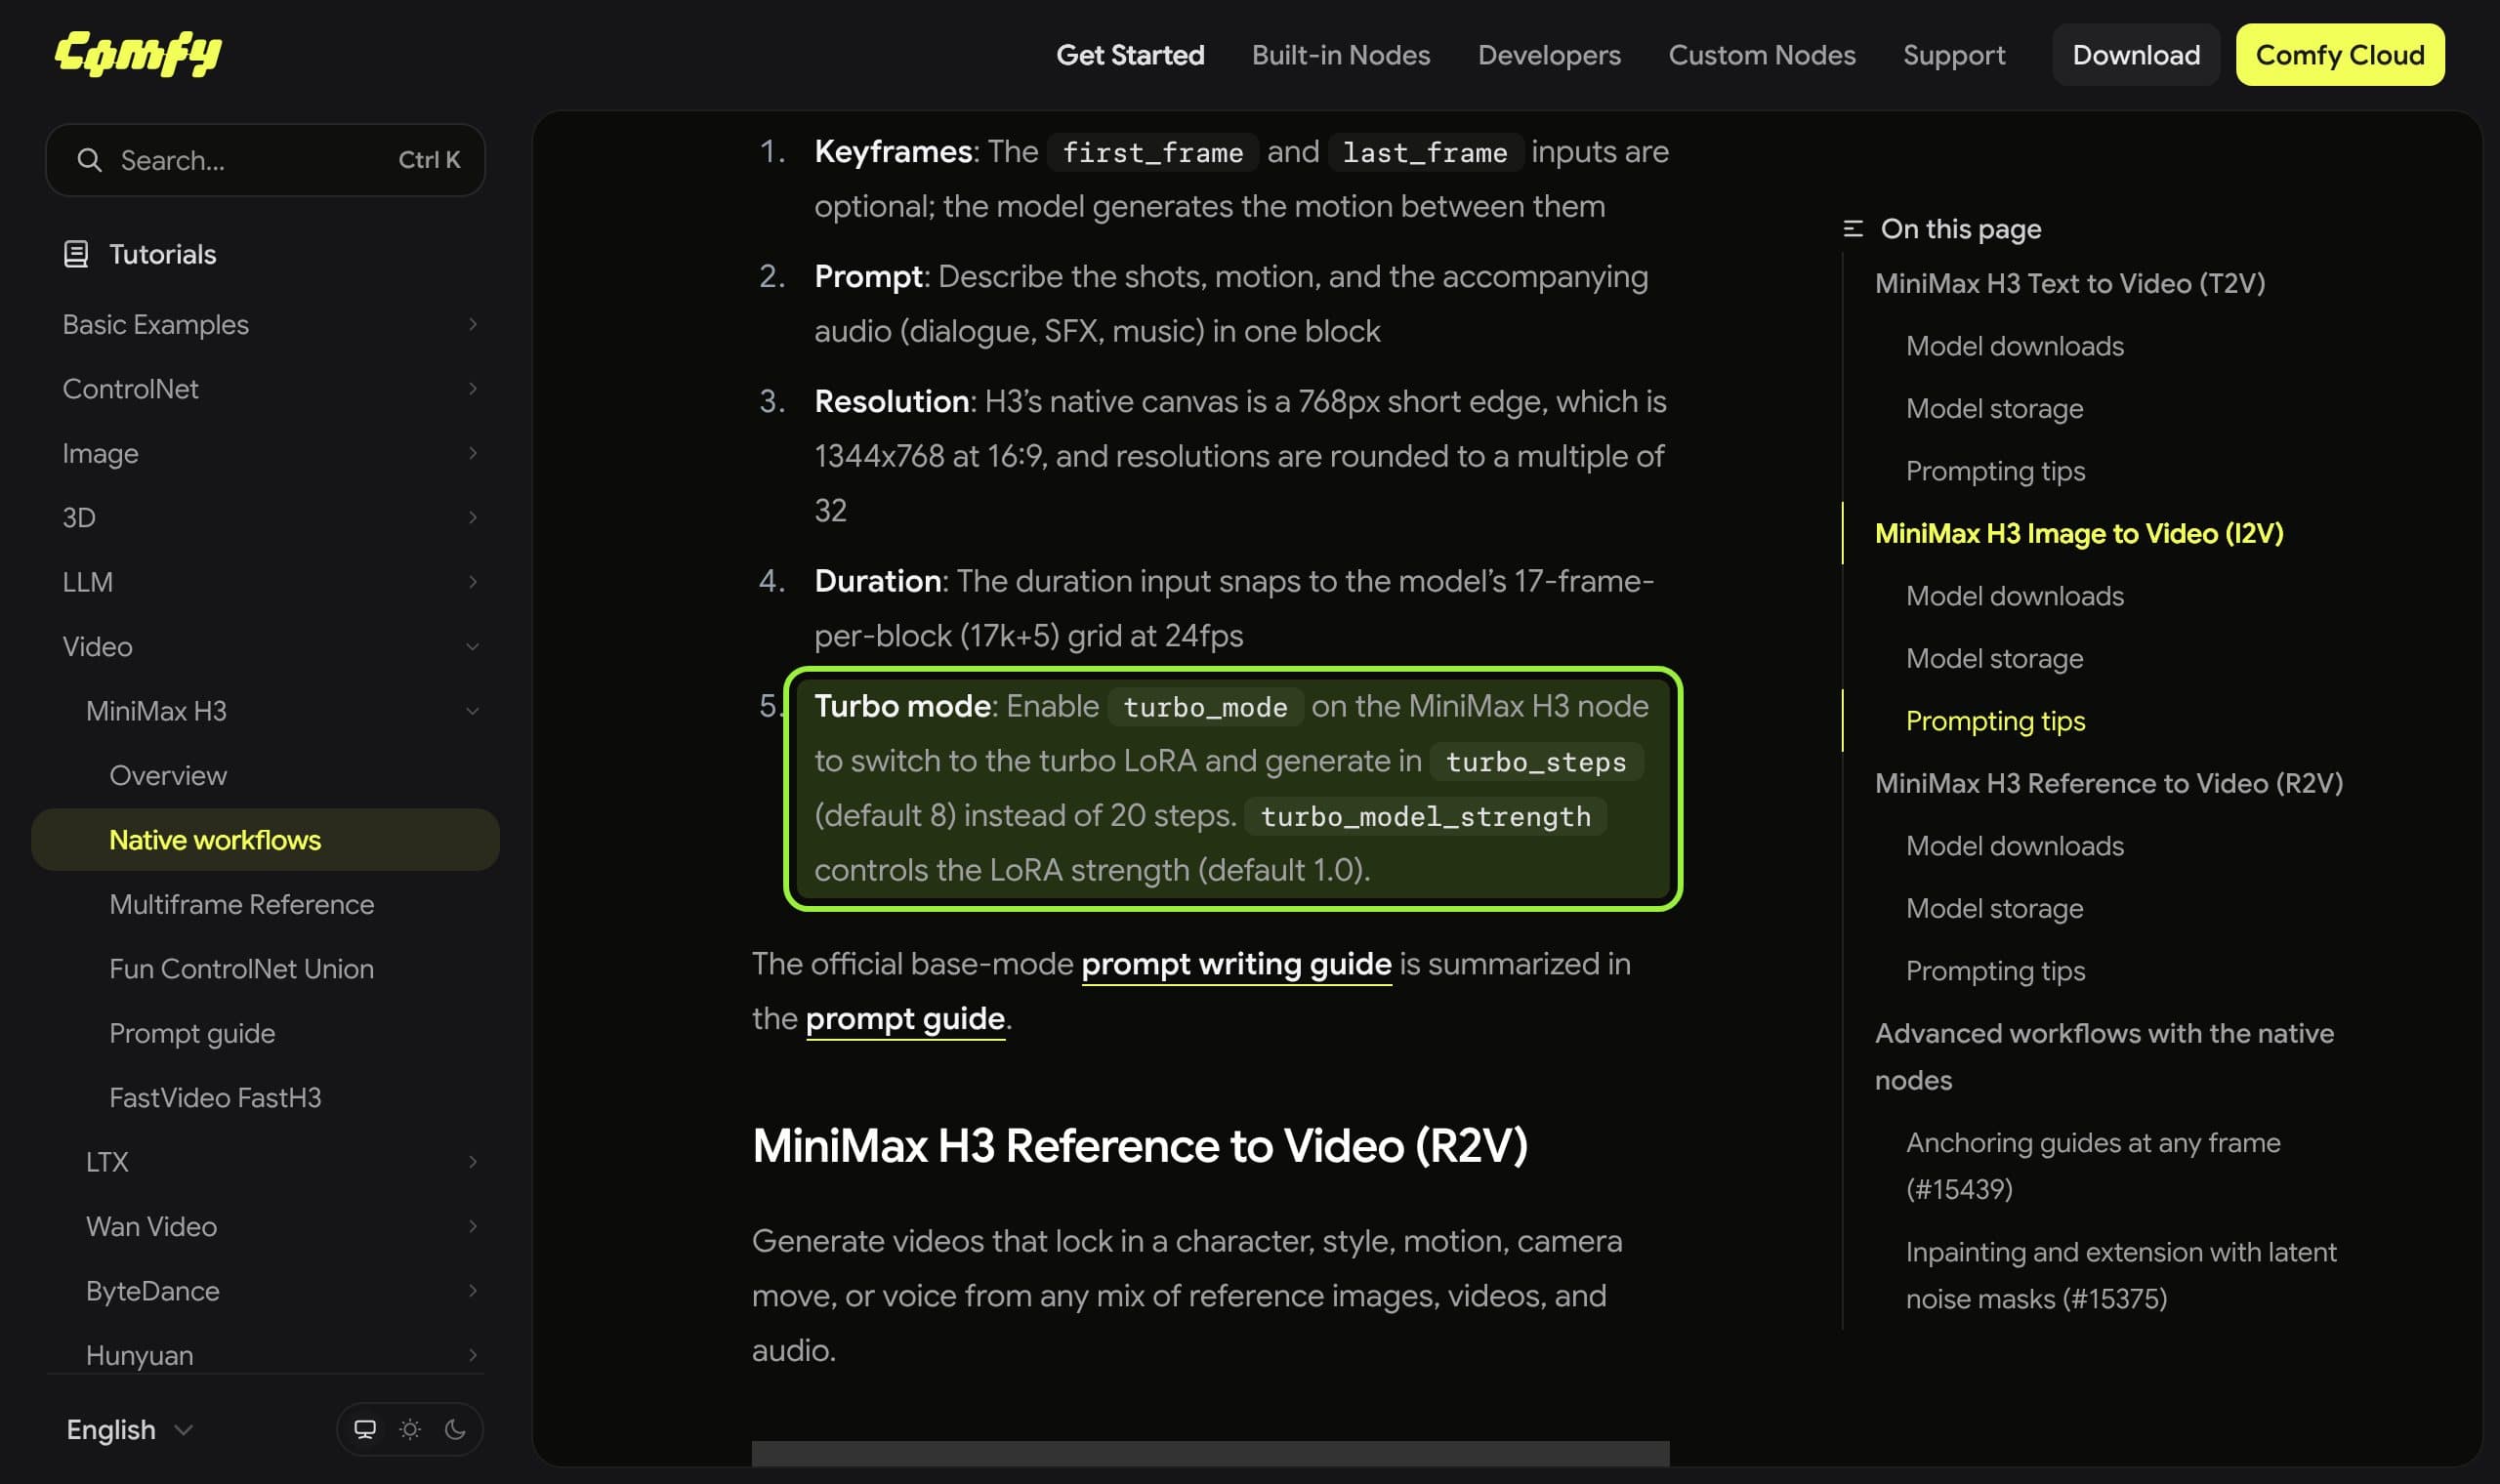Open Support nav tab

tap(1954, 55)
